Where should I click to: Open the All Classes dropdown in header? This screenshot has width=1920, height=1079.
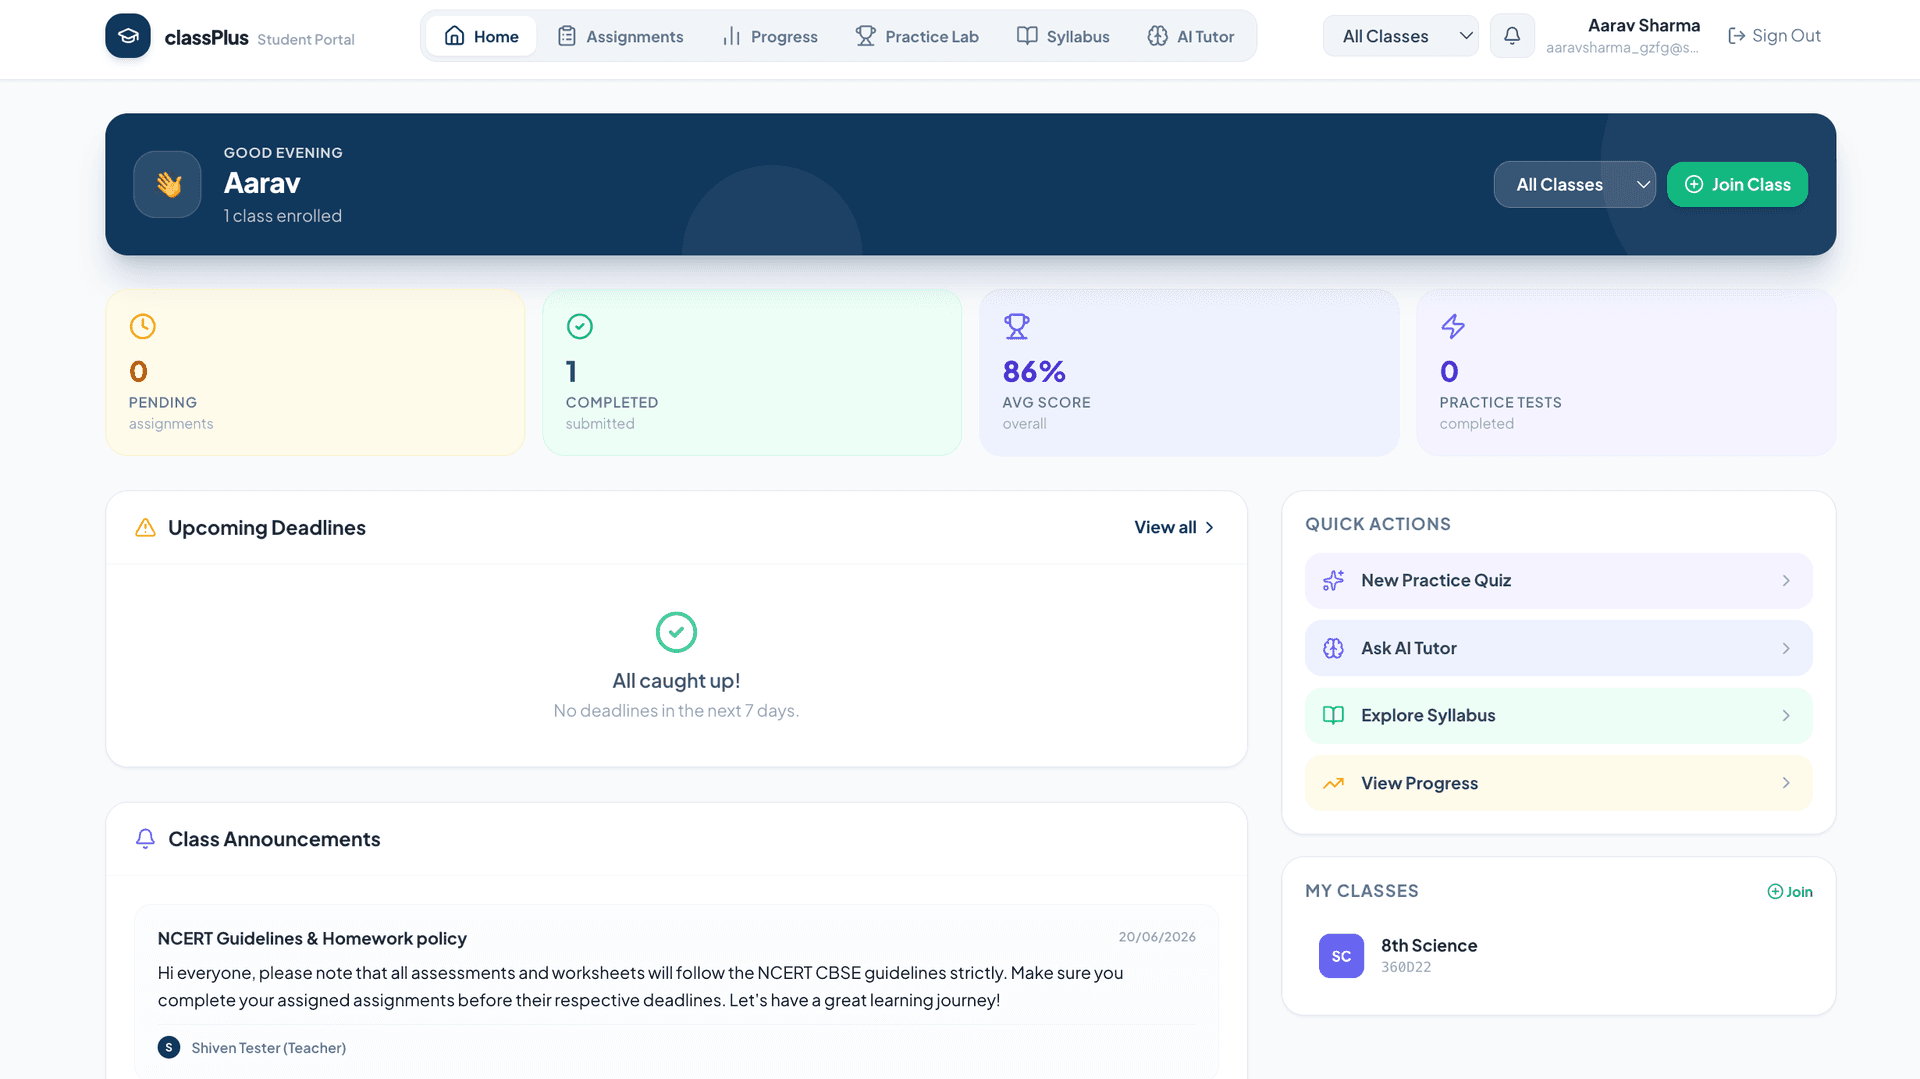coord(1400,36)
